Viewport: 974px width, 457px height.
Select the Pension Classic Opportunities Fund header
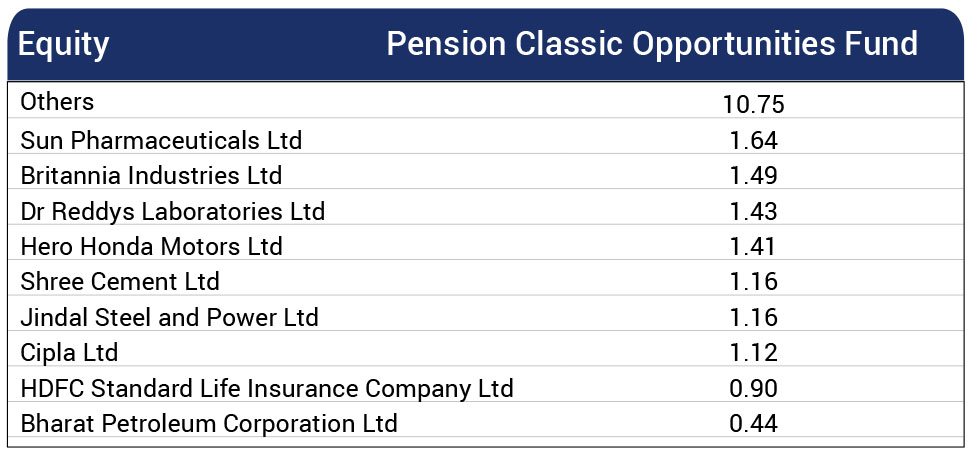(652, 45)
